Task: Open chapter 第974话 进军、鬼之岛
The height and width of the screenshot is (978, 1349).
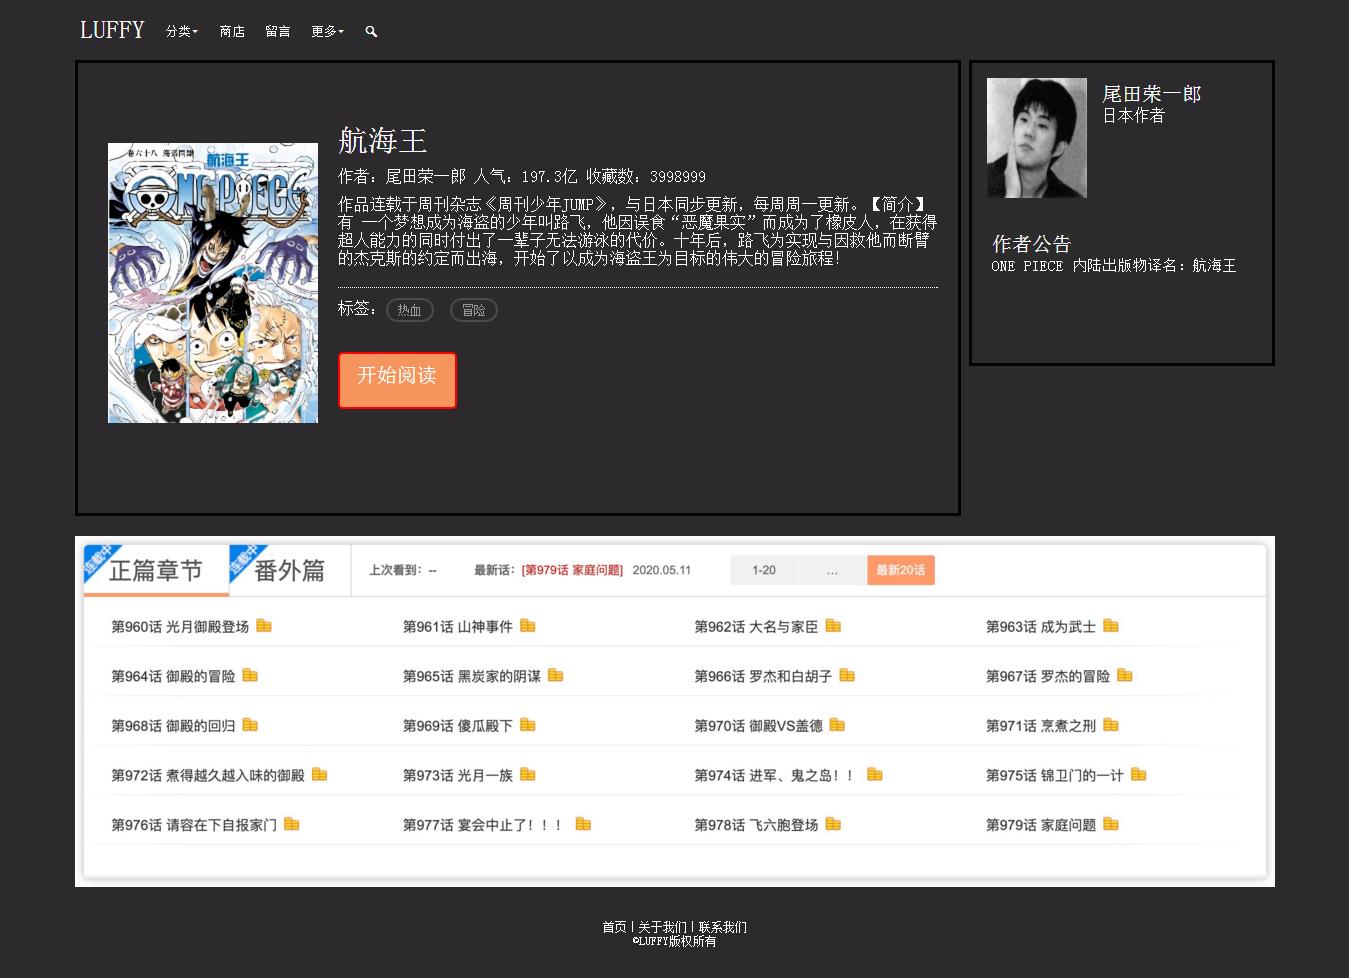Action: point(775,776)
